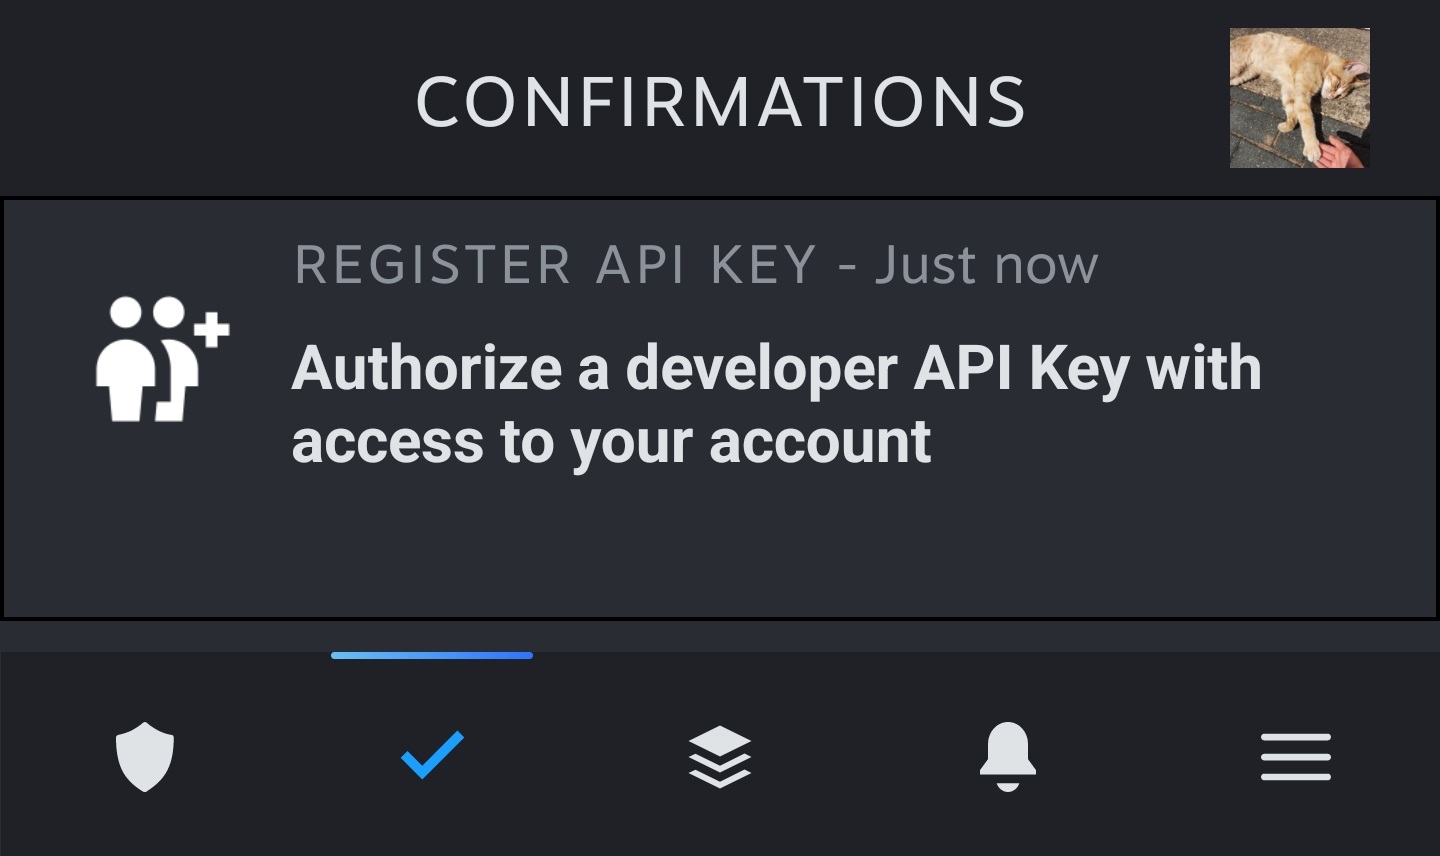Open notifications with the bell icon

pyautogui.click(x=1007, y=756)
